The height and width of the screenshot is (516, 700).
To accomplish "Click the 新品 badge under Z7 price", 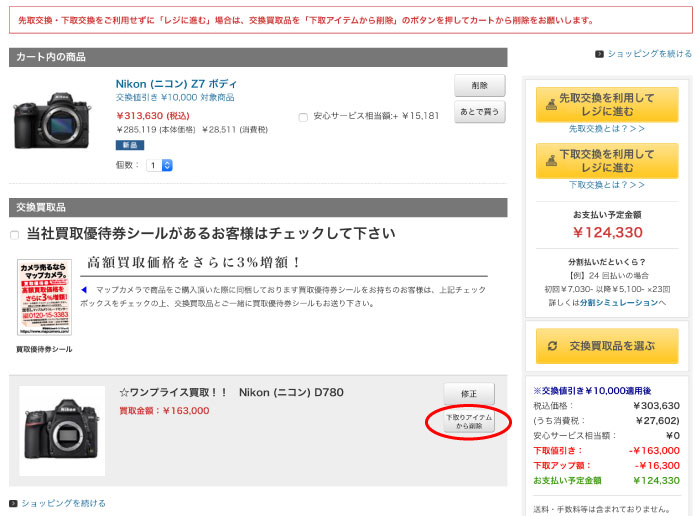I will tap(130, 145).
